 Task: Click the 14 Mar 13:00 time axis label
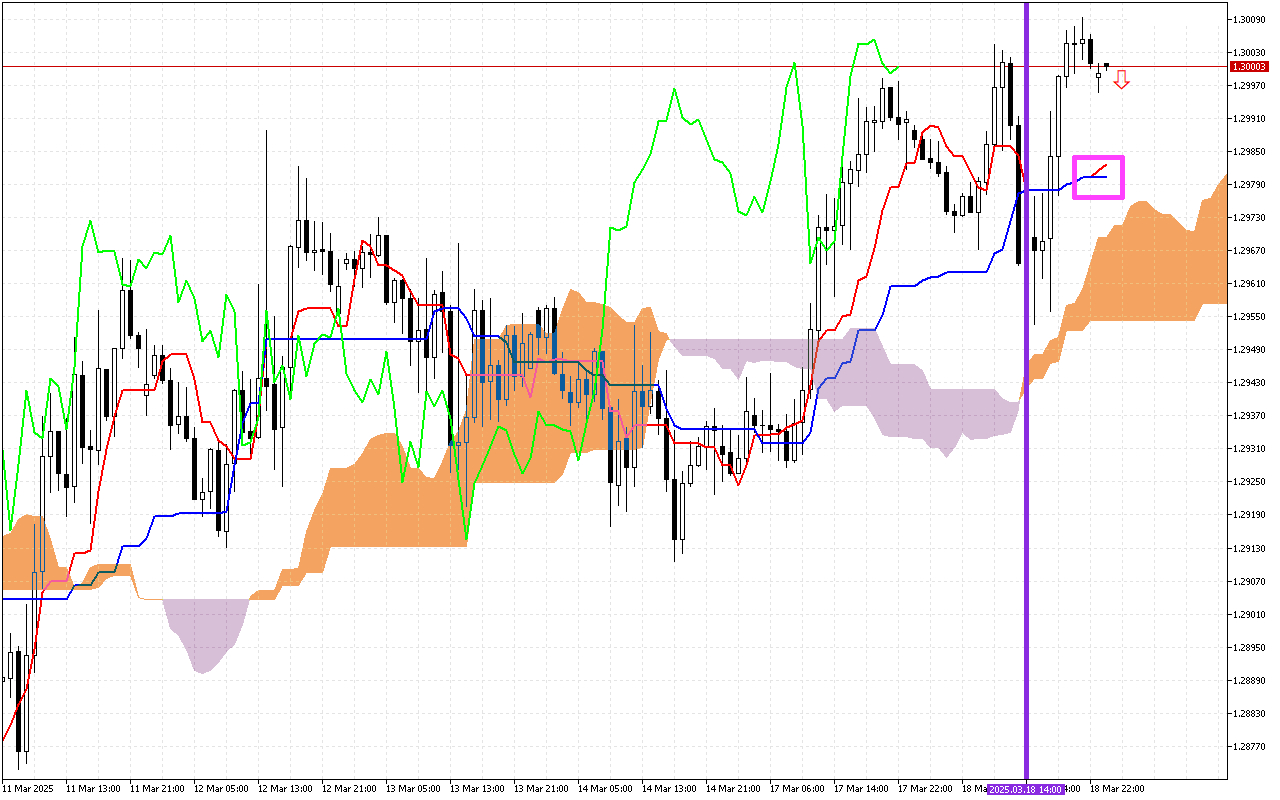tap(669, 789)
